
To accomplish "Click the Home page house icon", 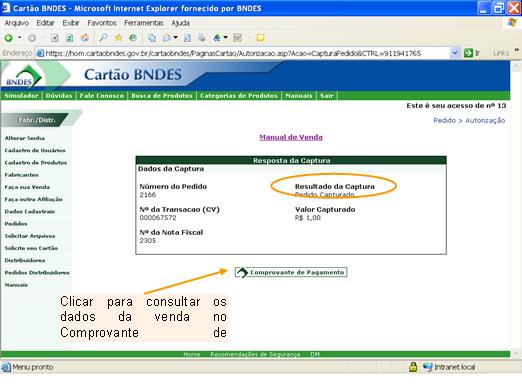I will point(85,38).
